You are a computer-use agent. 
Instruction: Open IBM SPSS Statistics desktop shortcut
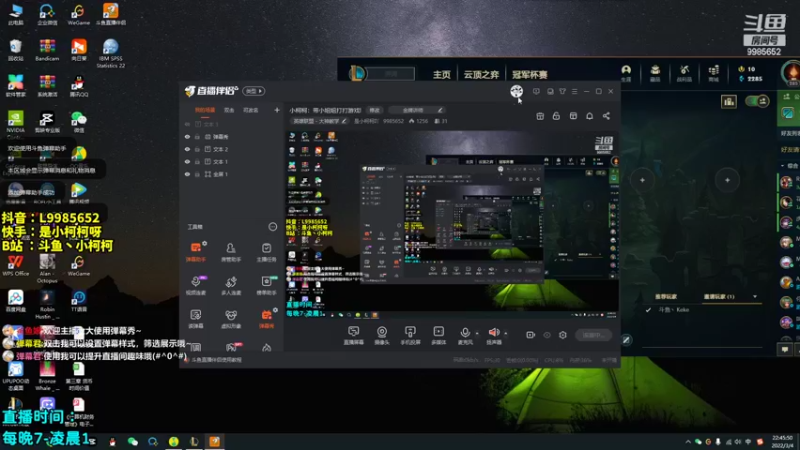pos(110,54)
